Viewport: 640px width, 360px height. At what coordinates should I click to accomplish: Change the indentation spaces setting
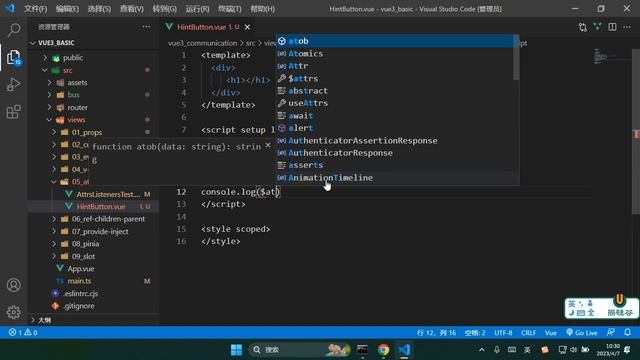(475, 333)
